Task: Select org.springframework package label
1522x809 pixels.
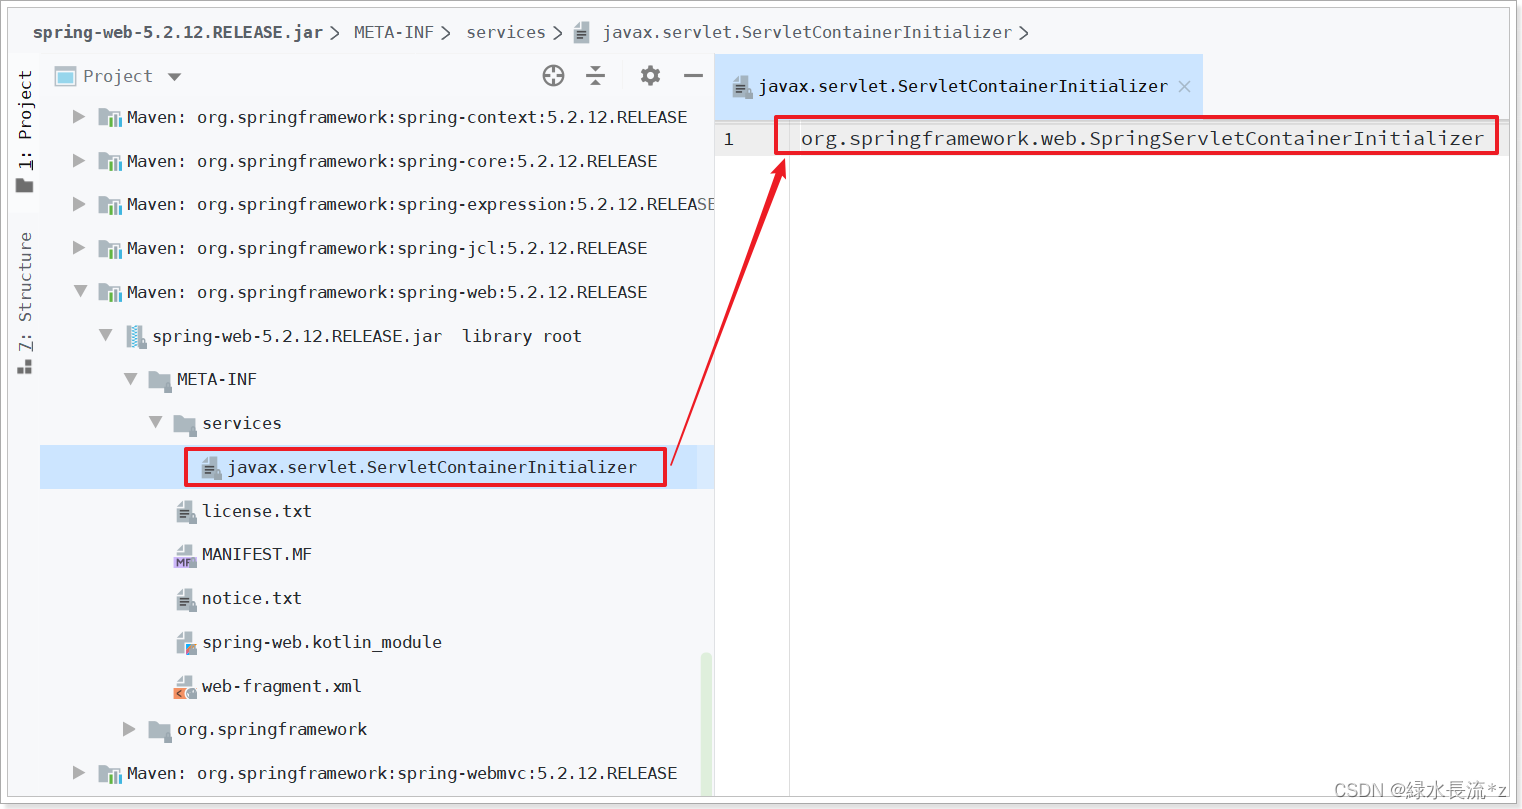Action: click(272, 729)
